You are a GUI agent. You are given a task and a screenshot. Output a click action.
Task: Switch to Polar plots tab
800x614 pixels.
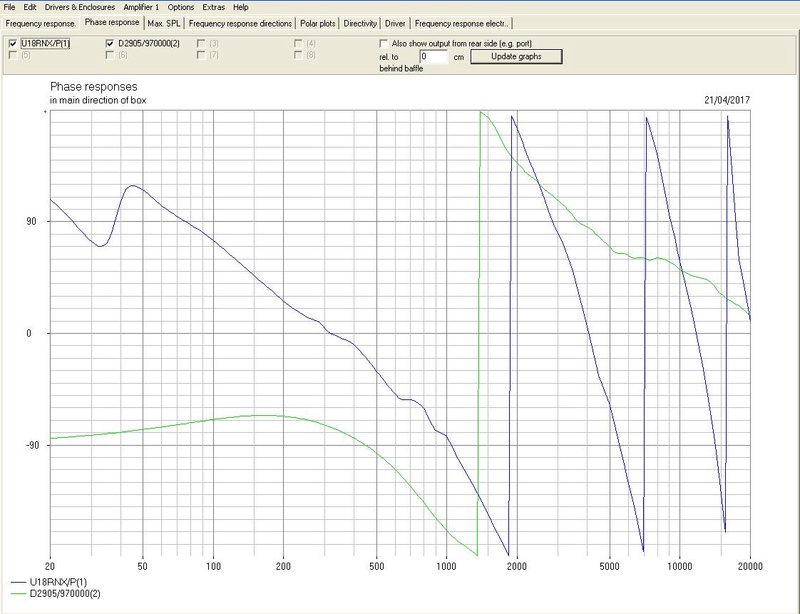(x=317, y=23)
